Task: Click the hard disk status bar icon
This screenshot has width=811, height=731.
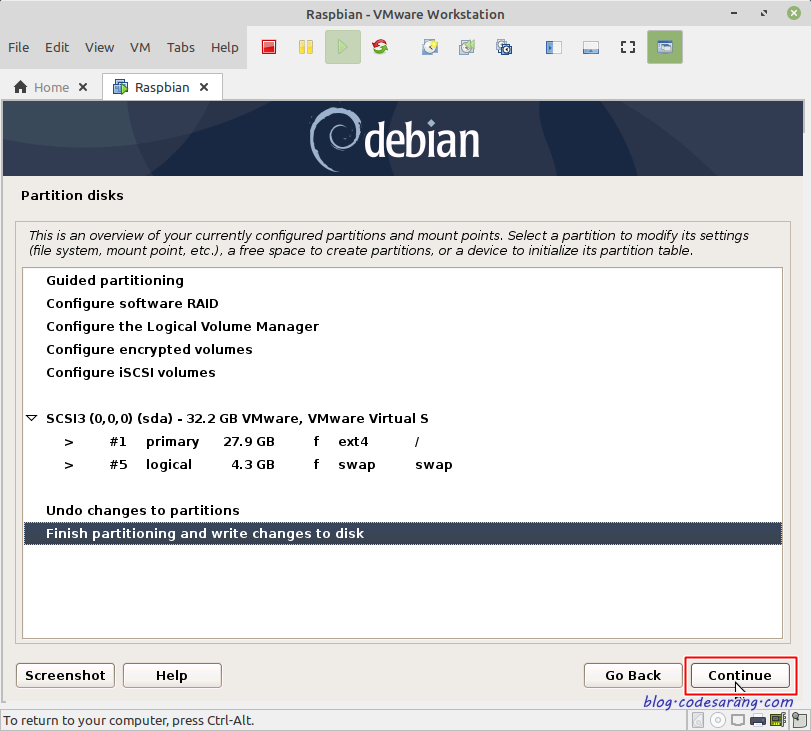Action: tap(698, 720)
